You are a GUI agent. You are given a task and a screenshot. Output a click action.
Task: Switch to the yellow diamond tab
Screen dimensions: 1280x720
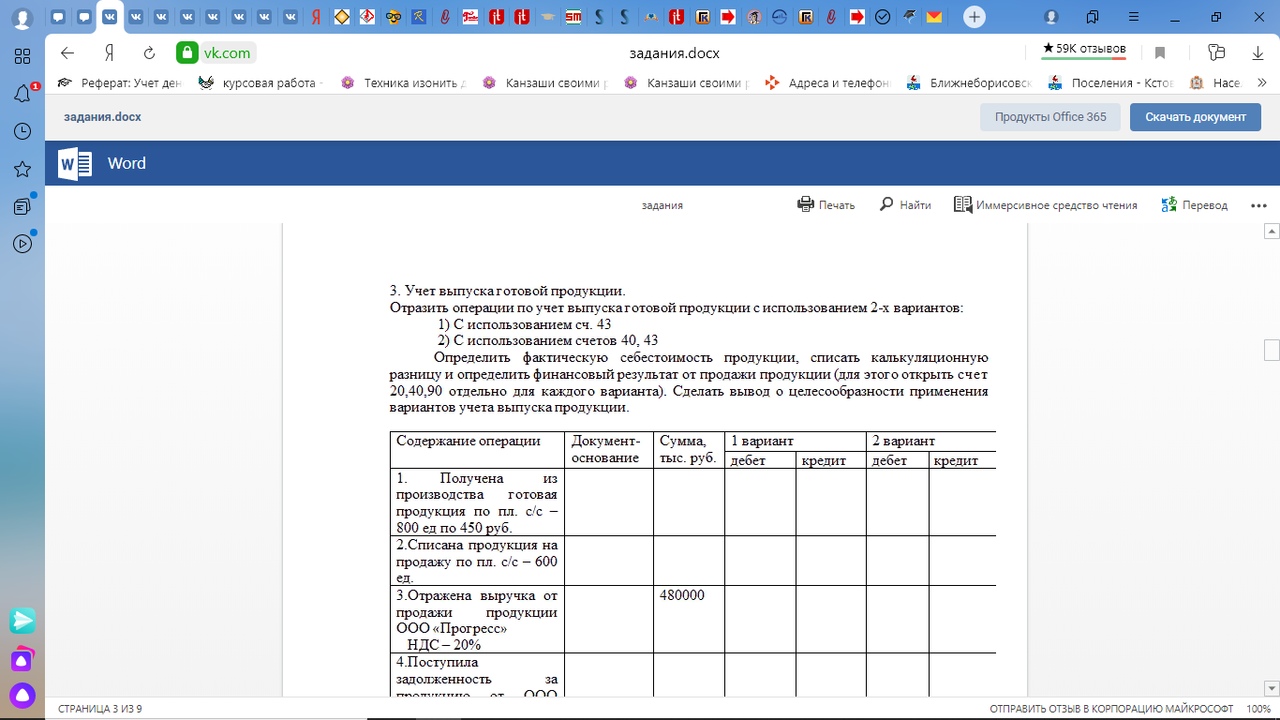click(342, 17)
